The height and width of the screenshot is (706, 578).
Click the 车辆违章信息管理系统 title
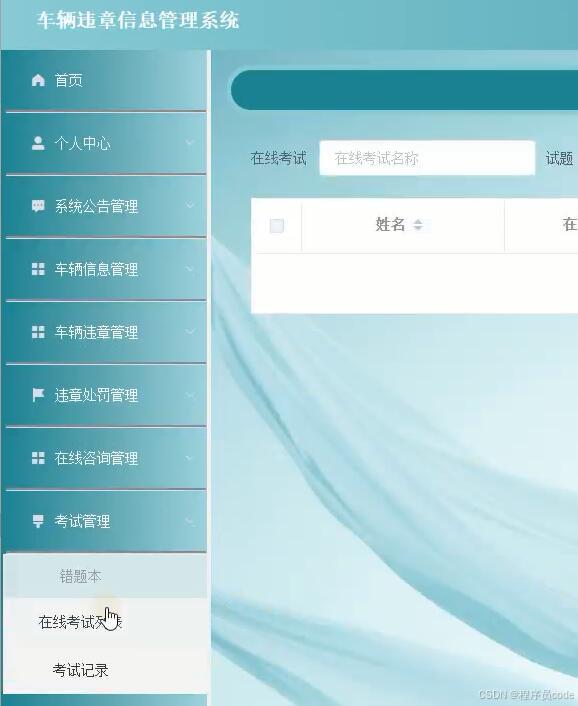pos(138,20)
